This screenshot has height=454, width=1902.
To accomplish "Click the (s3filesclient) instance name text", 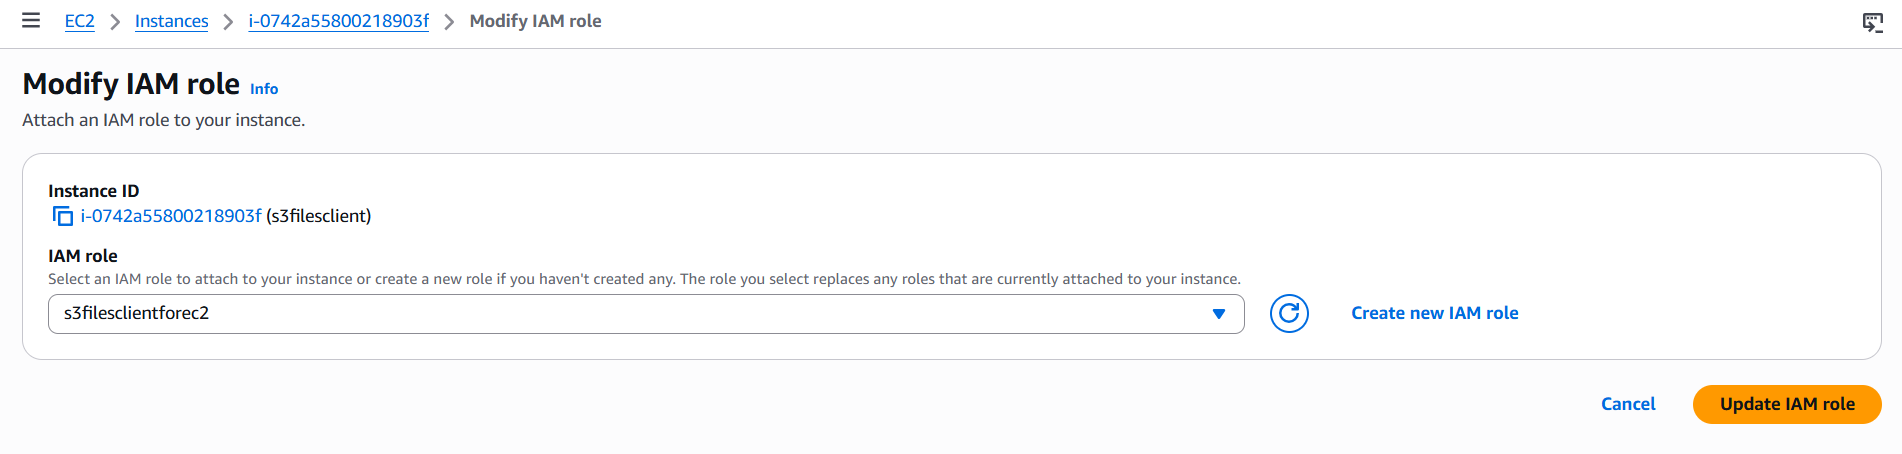I will click(319, 216).
